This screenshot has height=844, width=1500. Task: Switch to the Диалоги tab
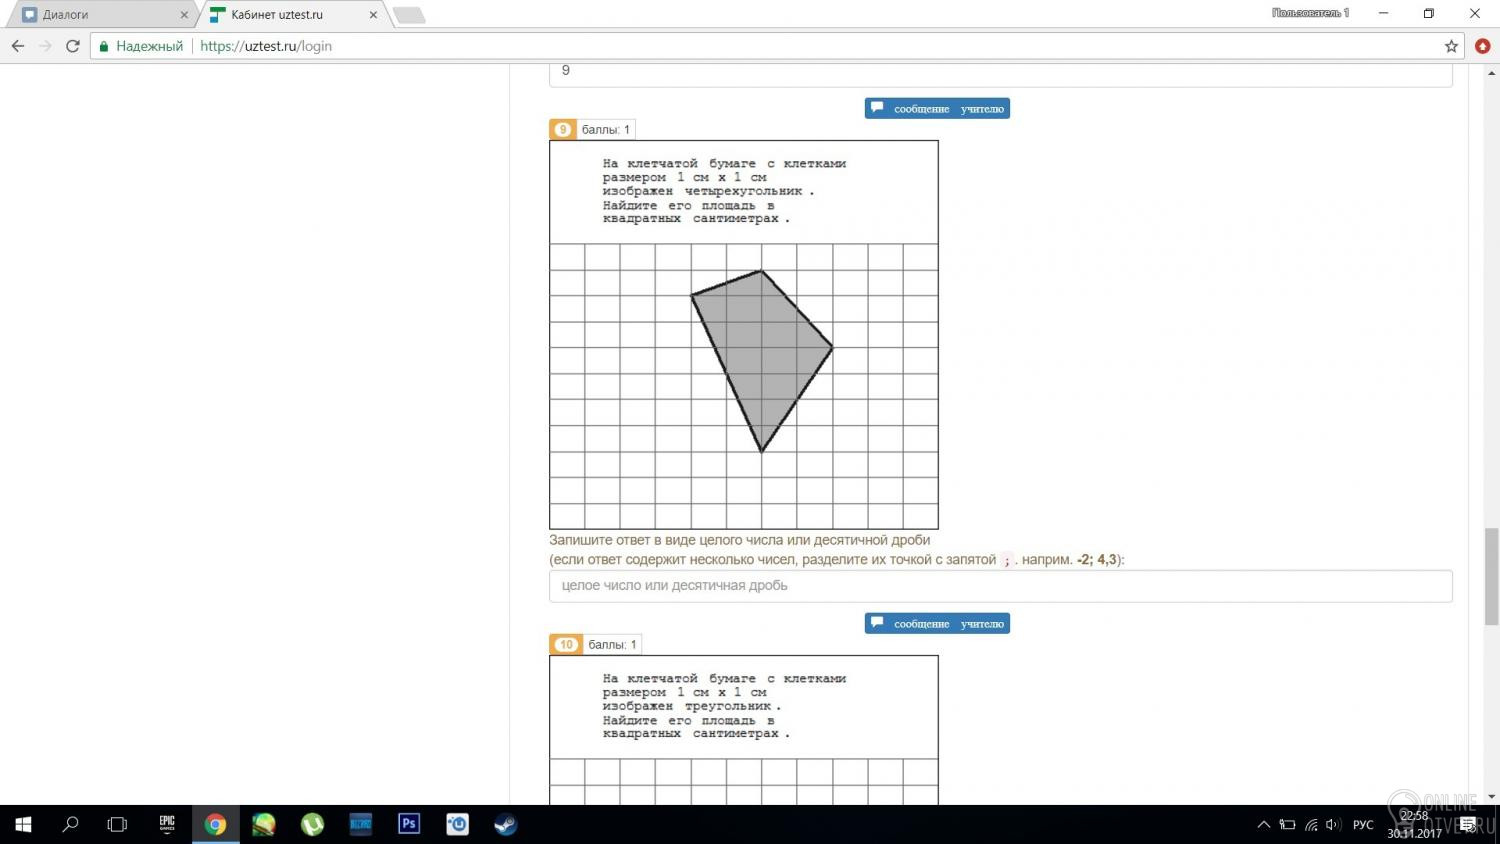coord(100,15)
